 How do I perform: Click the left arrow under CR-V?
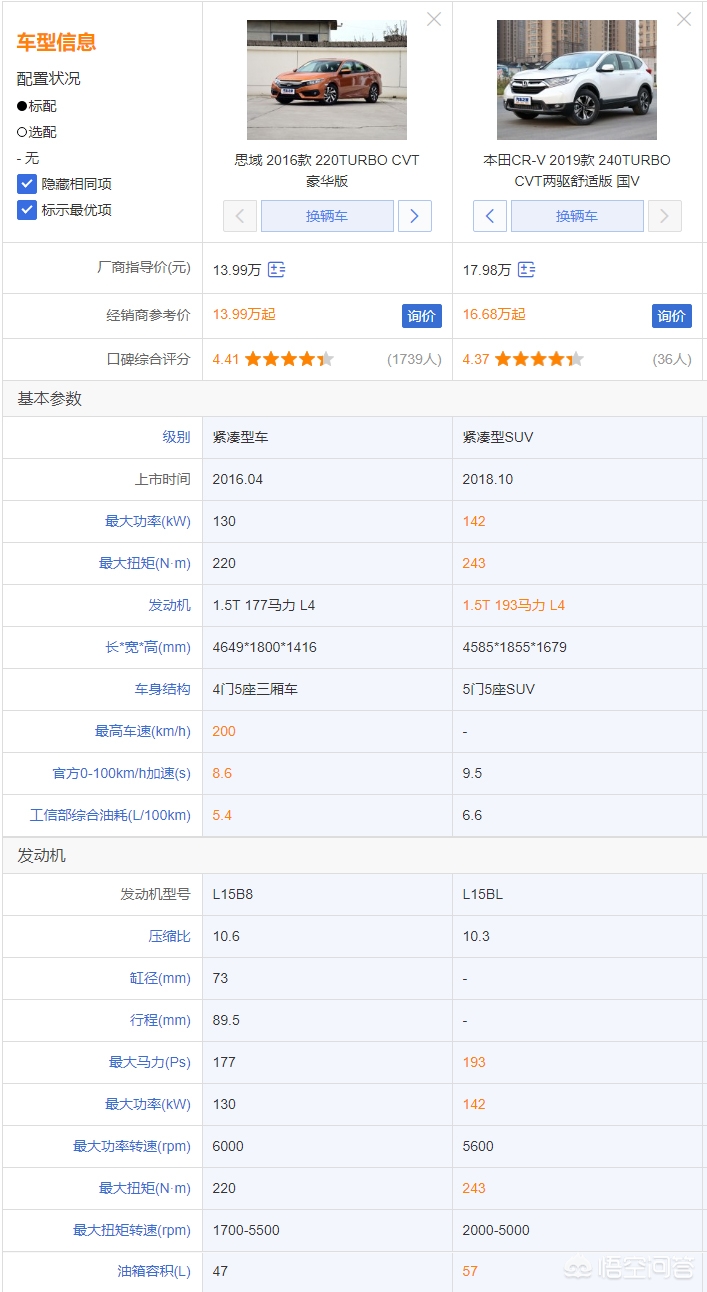tap(490, 216)
